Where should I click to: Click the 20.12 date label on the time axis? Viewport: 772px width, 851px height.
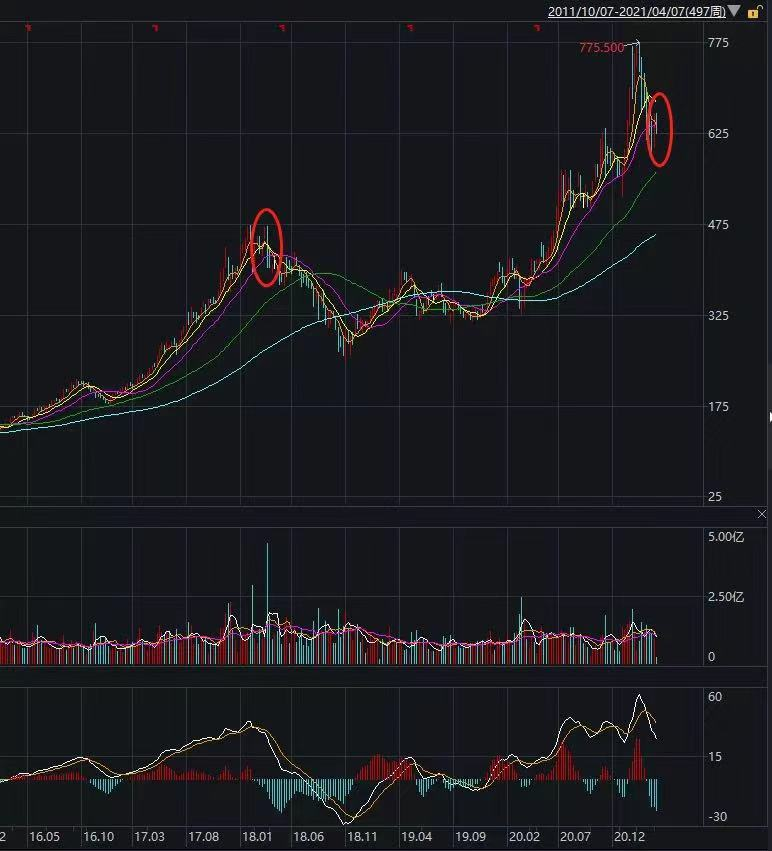coord(629,836)
